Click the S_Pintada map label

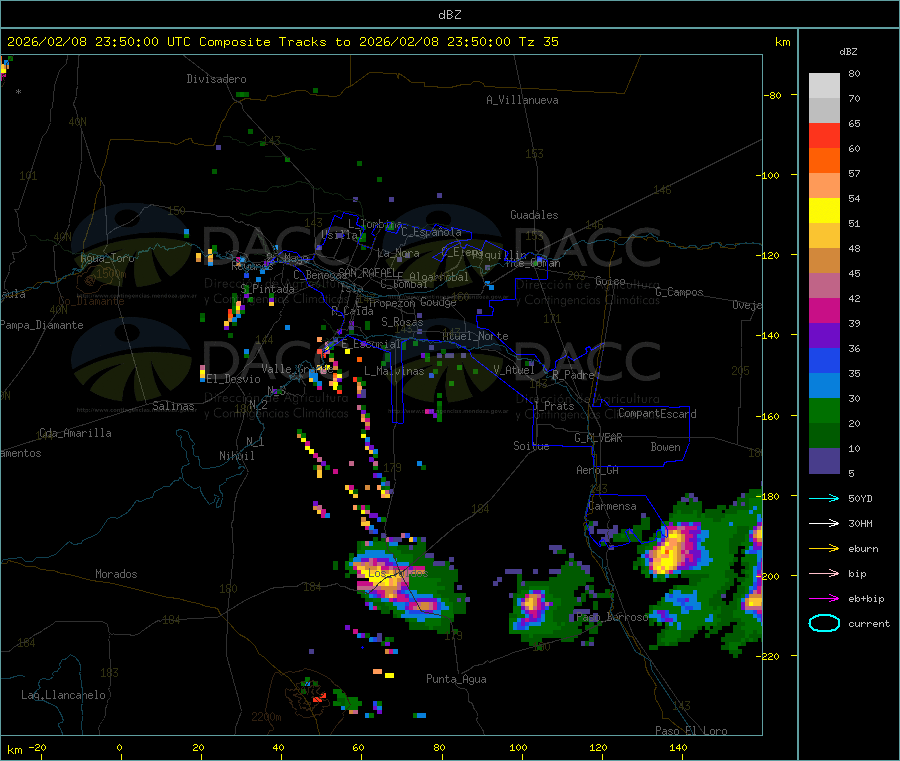click(x=267, y=289)
